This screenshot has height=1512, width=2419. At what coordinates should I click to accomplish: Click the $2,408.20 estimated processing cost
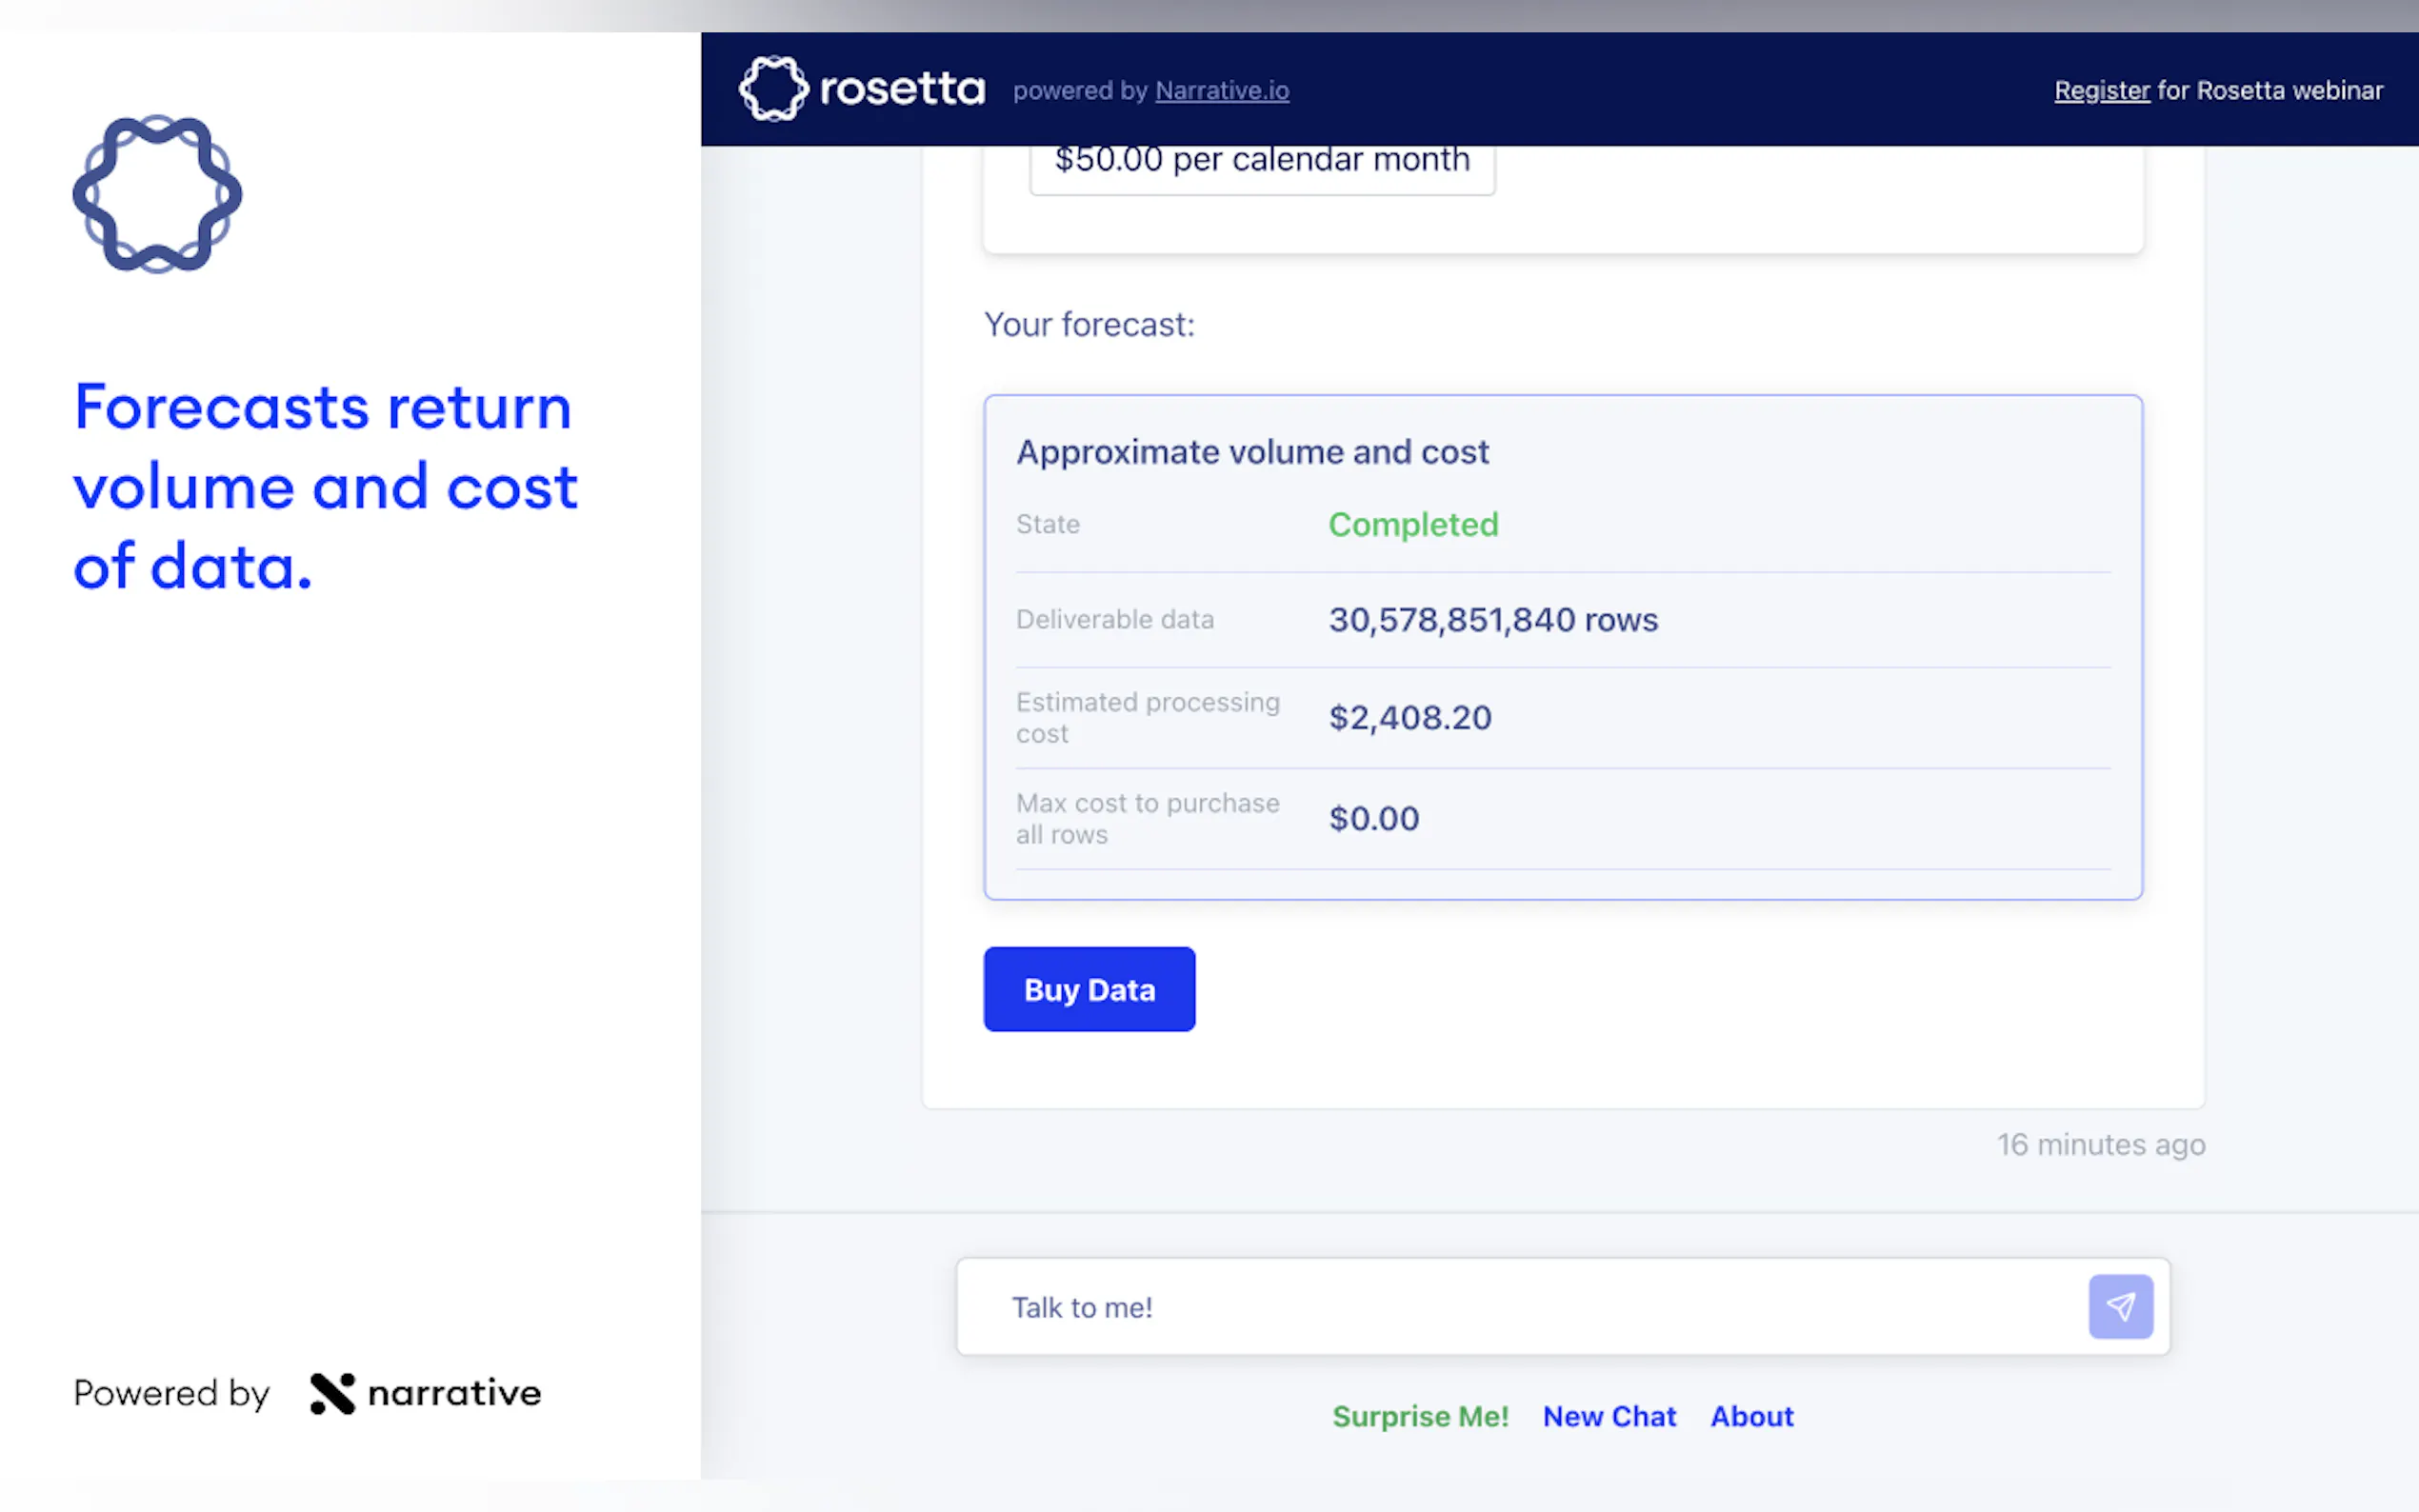click(1410, 717)
